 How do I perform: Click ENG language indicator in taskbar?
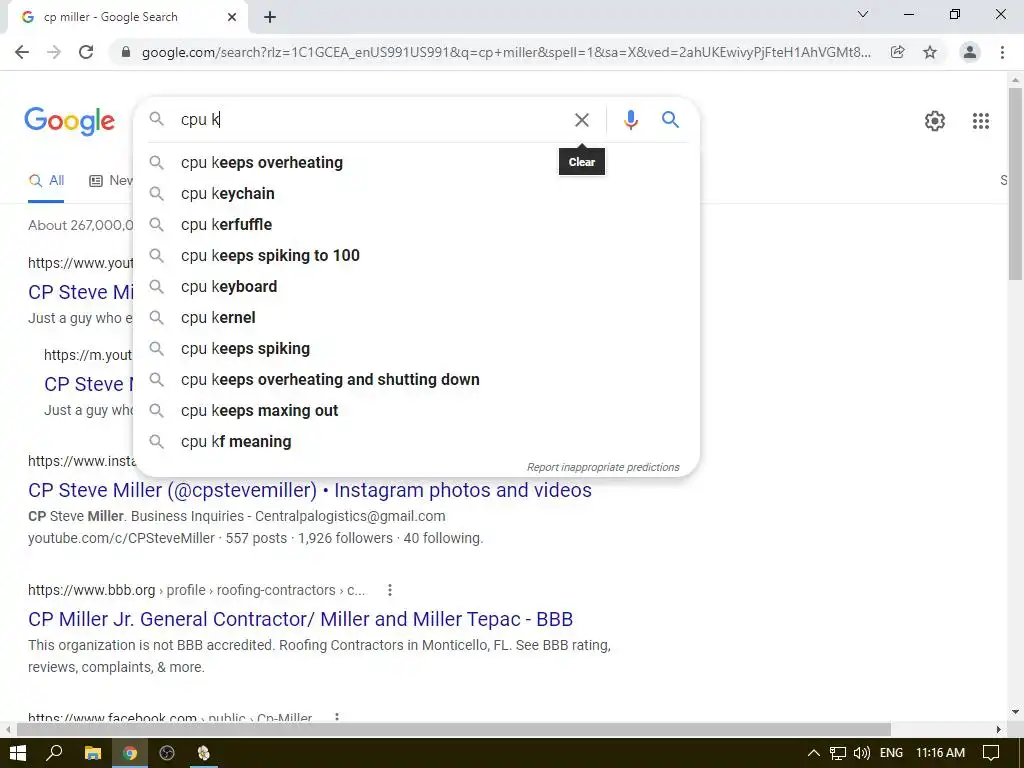pyautogui.click(x=891, y=753)
